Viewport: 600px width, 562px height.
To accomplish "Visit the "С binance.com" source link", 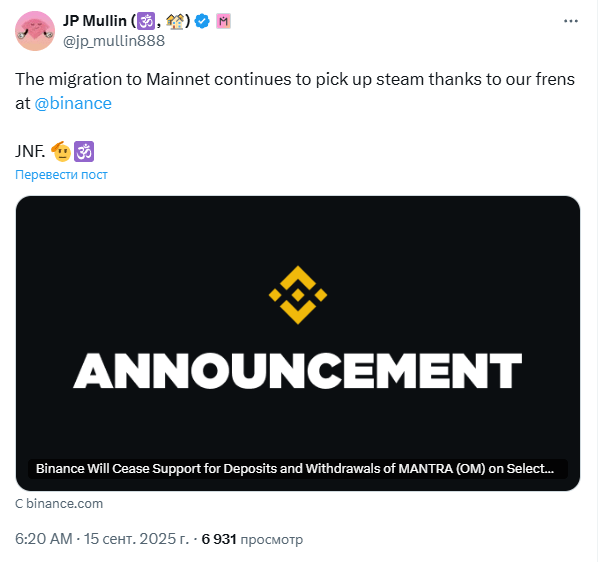I will click(59, 503).
